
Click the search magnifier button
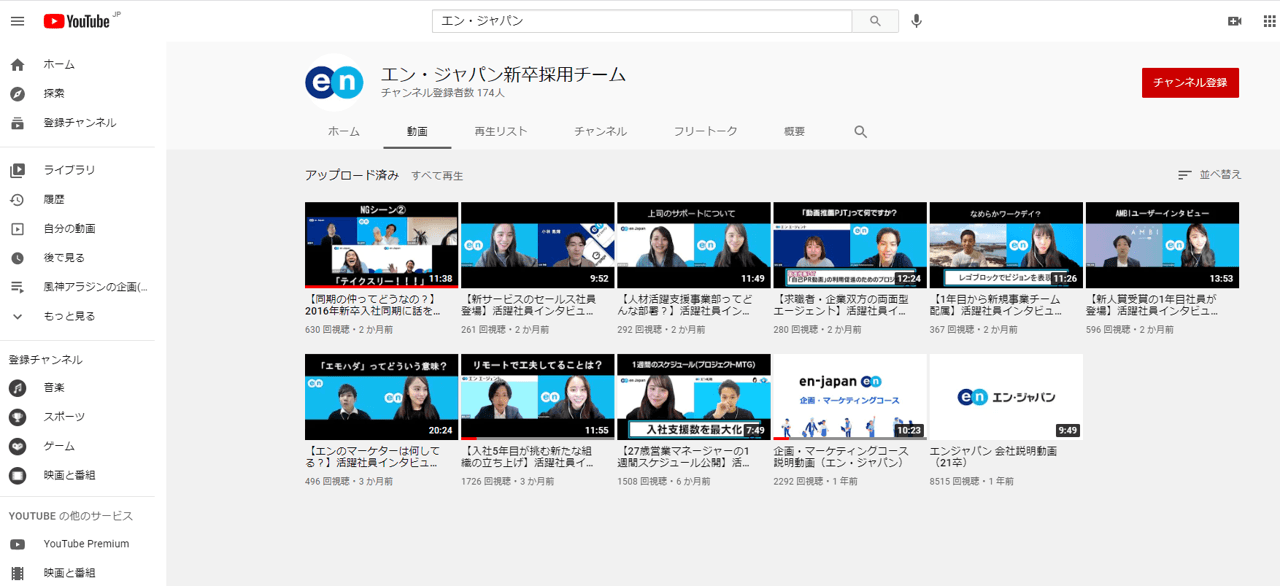[x=875, y=21]
